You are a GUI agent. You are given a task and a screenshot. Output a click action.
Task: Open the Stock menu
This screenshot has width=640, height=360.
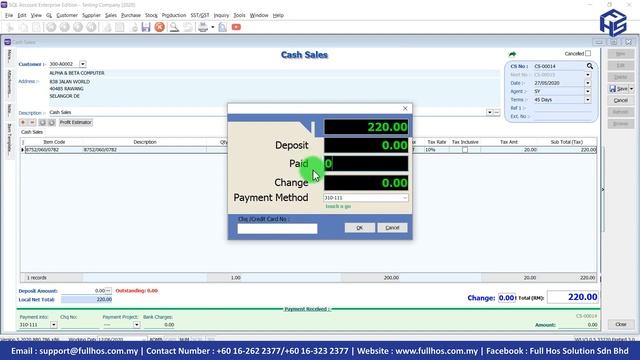pyautogui.click(x=151, y=15)
